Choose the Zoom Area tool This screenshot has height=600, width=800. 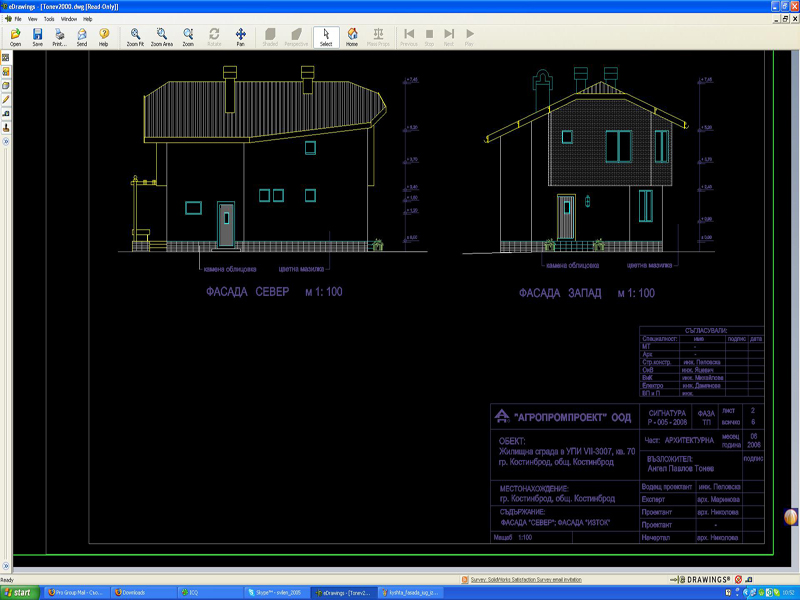tap(162, 37)
